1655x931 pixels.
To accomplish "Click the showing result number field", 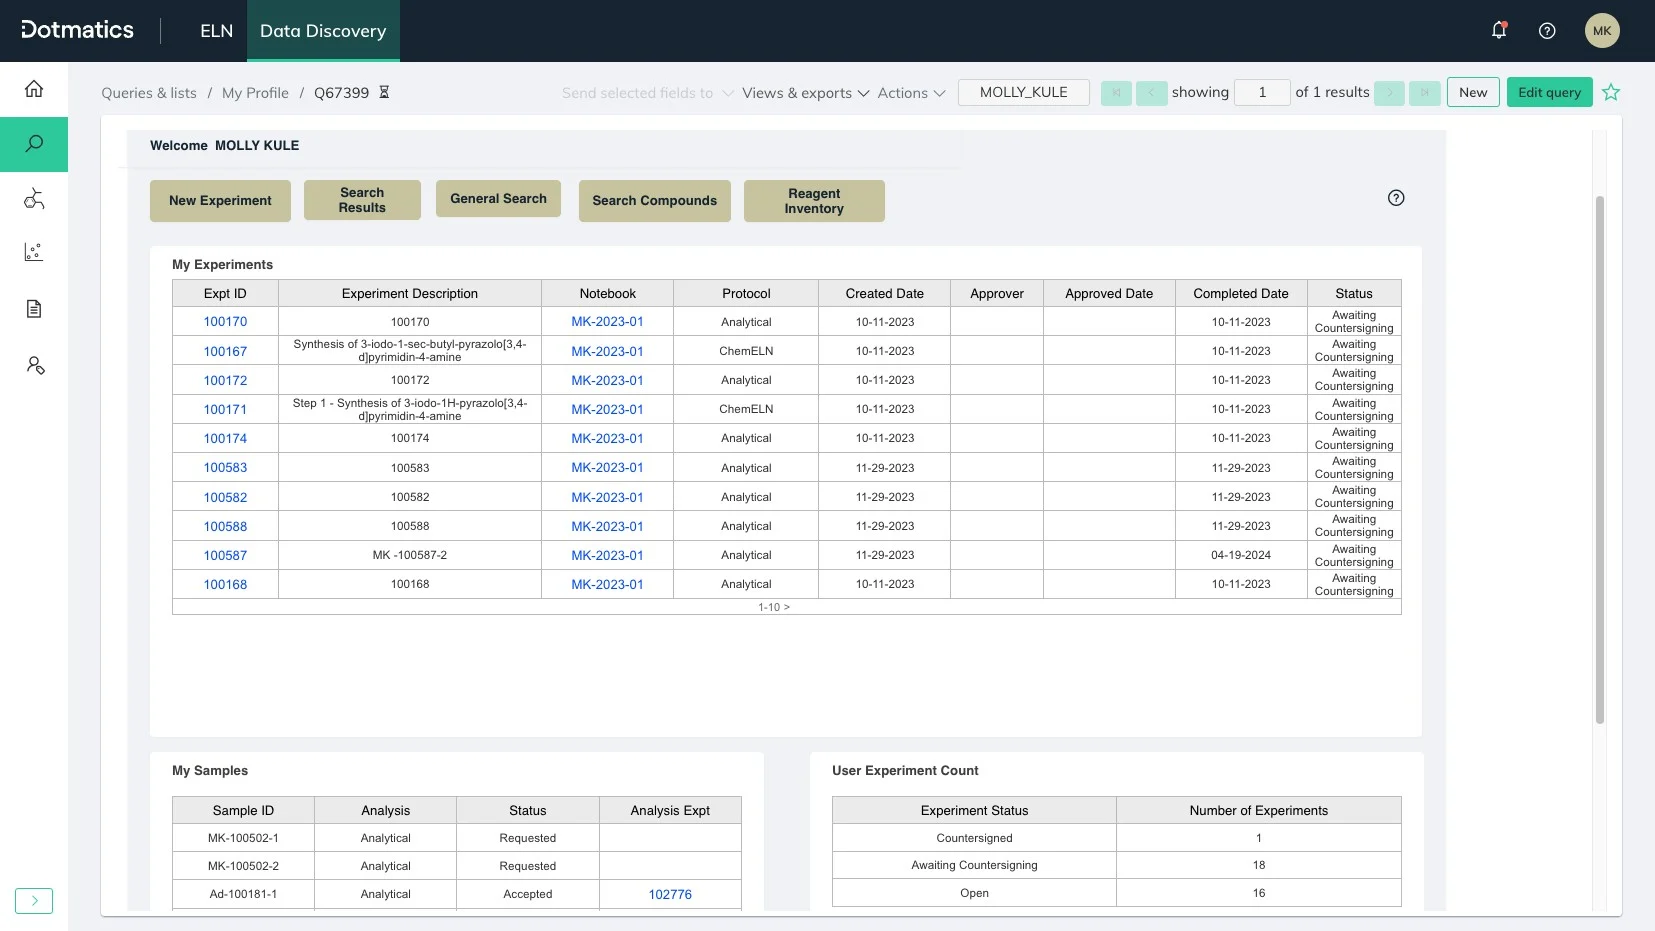I will tap(1261, 93).
